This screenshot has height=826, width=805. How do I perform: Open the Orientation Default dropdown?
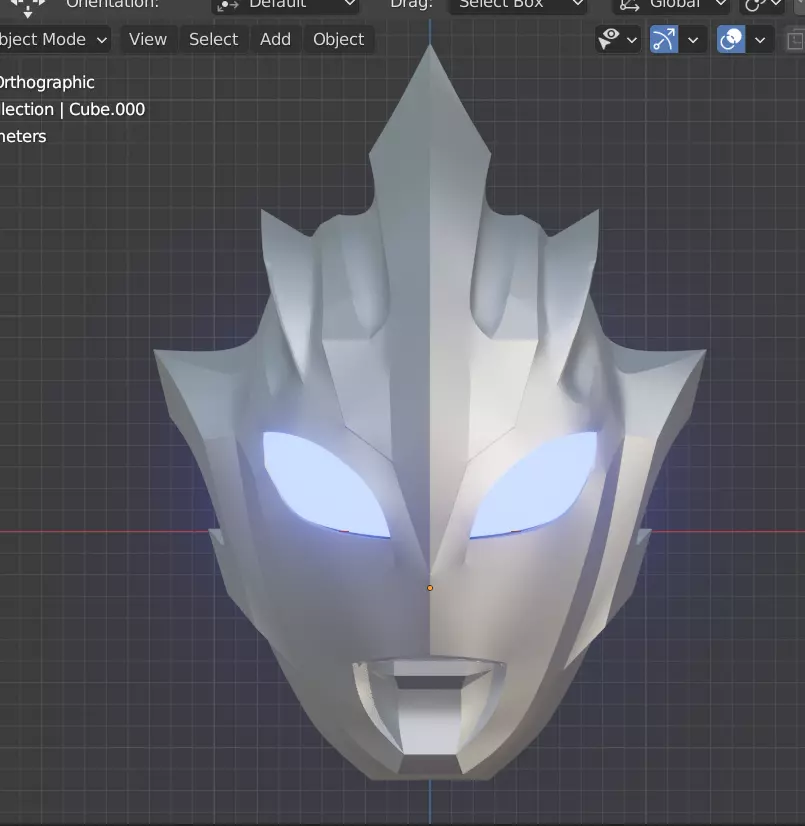286,5
